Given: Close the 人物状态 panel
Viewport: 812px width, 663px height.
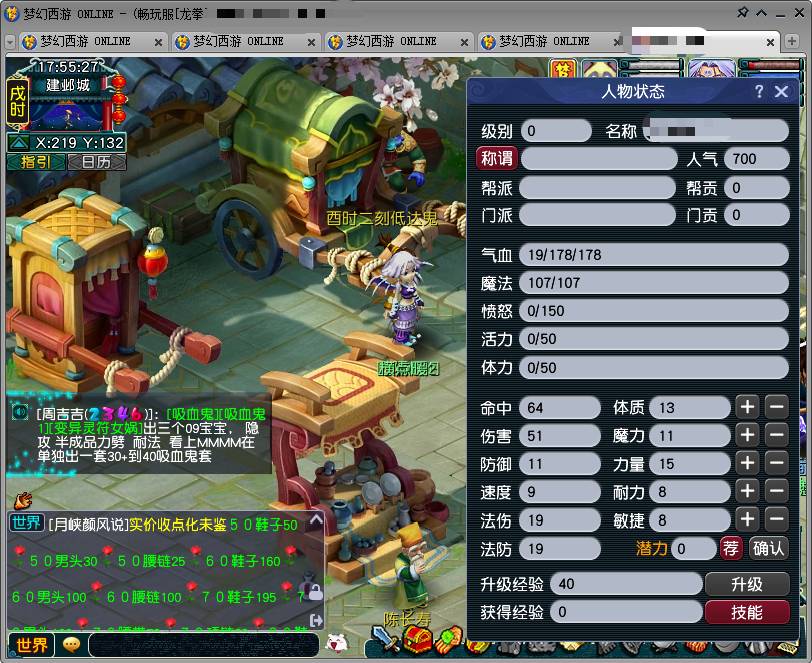Looking at the screenshot, I should [x=781, y=92].
